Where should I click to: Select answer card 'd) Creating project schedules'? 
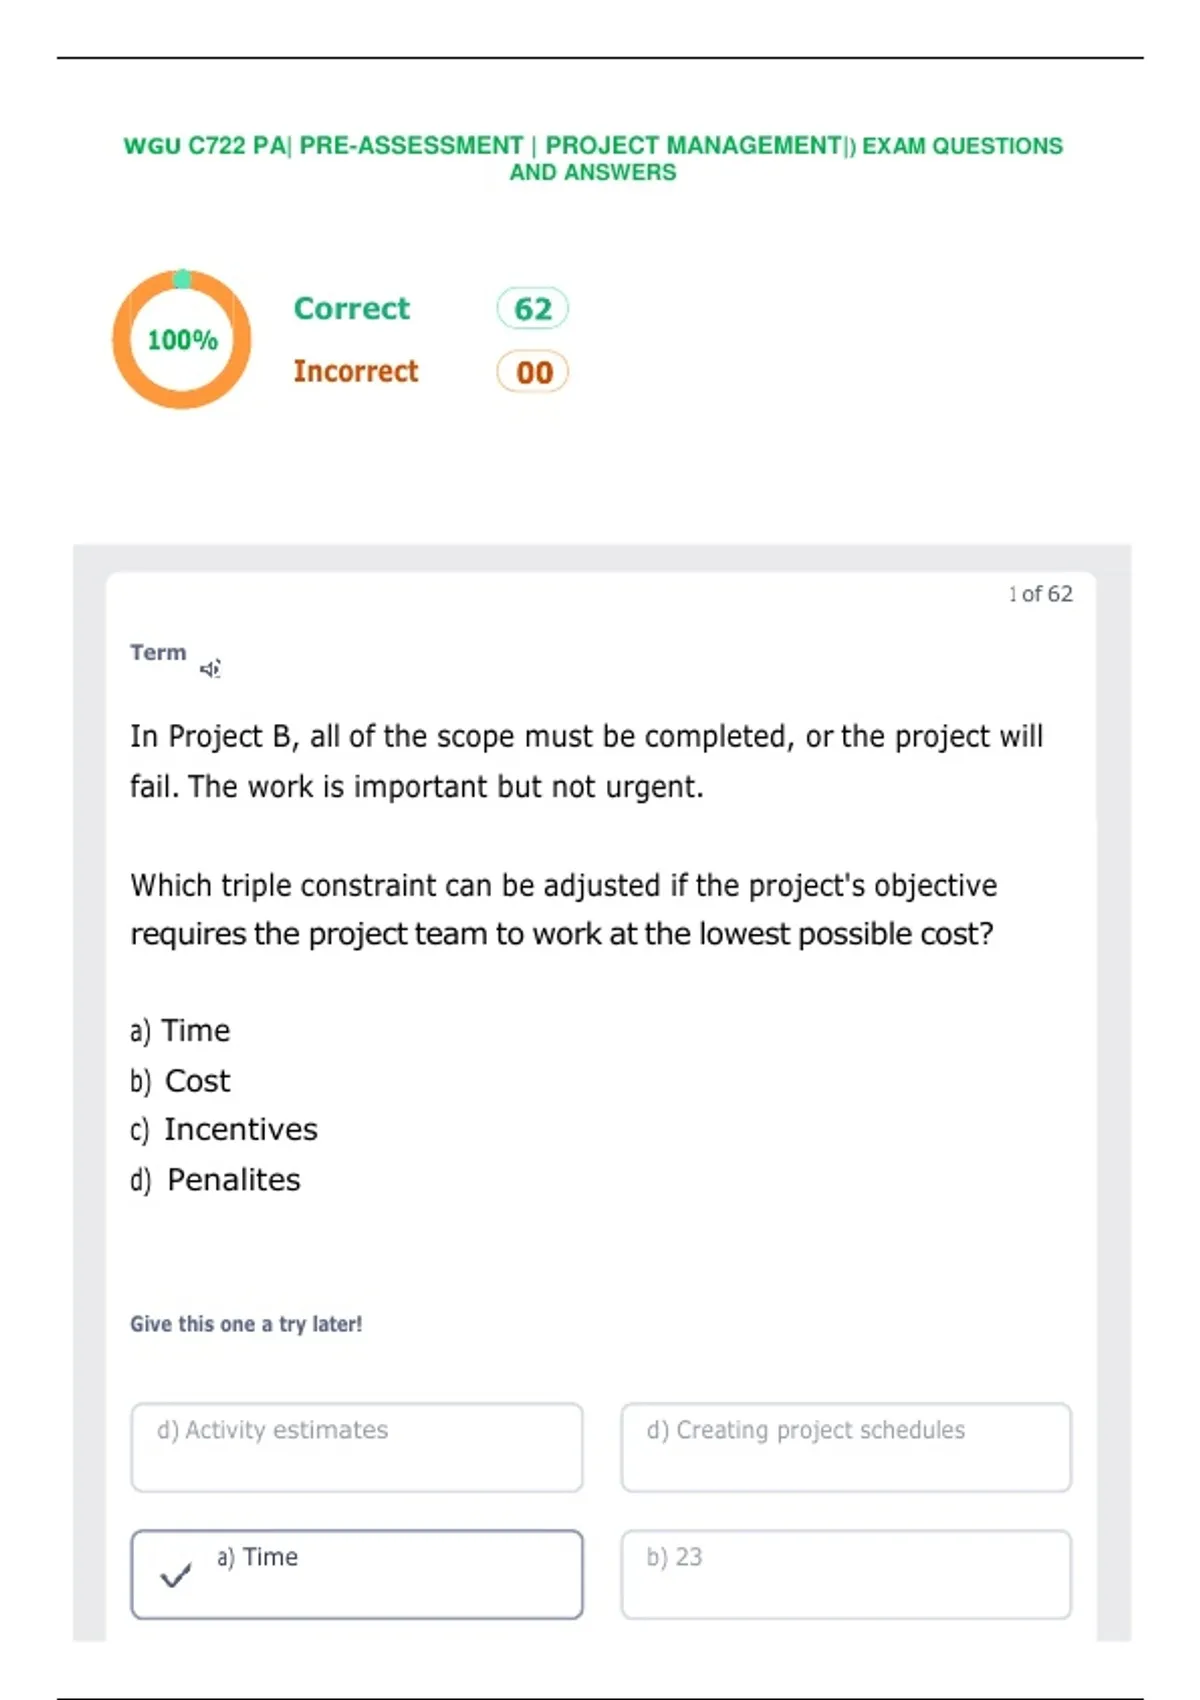(x=846, y=1447)
